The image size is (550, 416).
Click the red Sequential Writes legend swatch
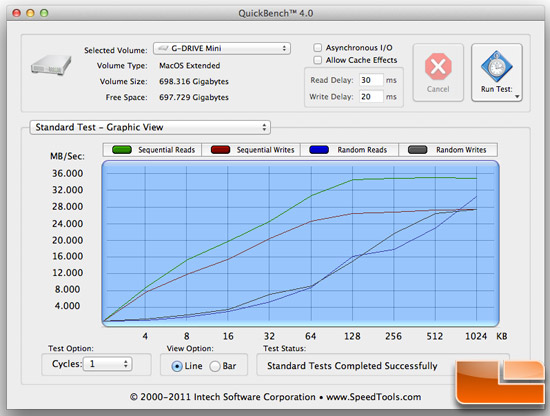tap(220, 150)
